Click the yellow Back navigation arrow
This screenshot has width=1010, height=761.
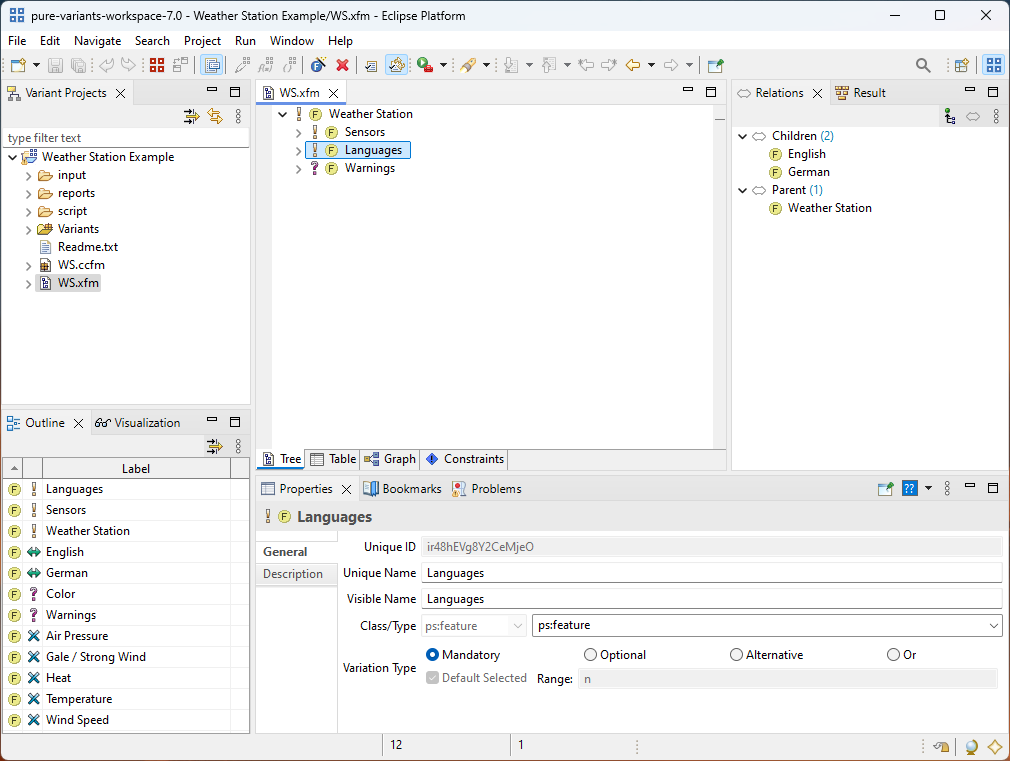tap(632, 65)
